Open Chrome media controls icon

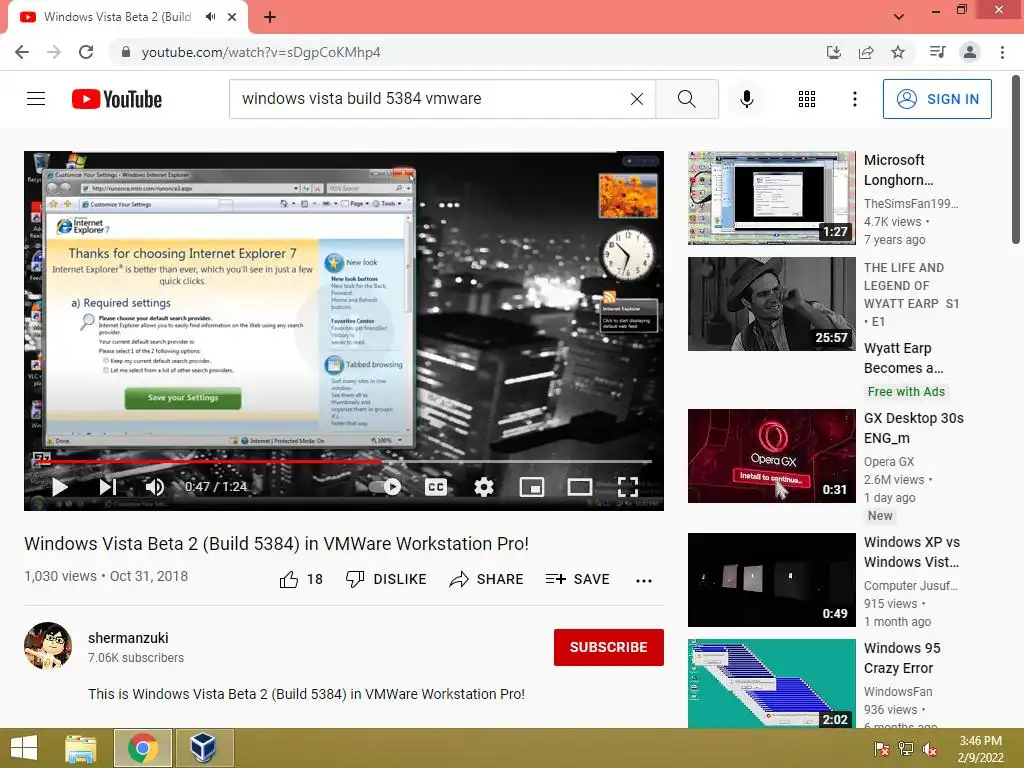coord(937,52)
